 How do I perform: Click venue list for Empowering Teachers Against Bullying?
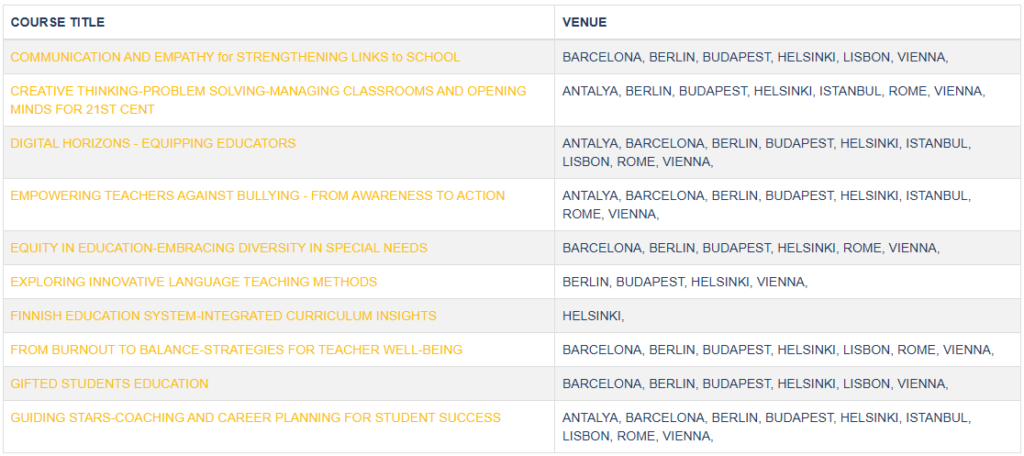[x=767, y=204]
